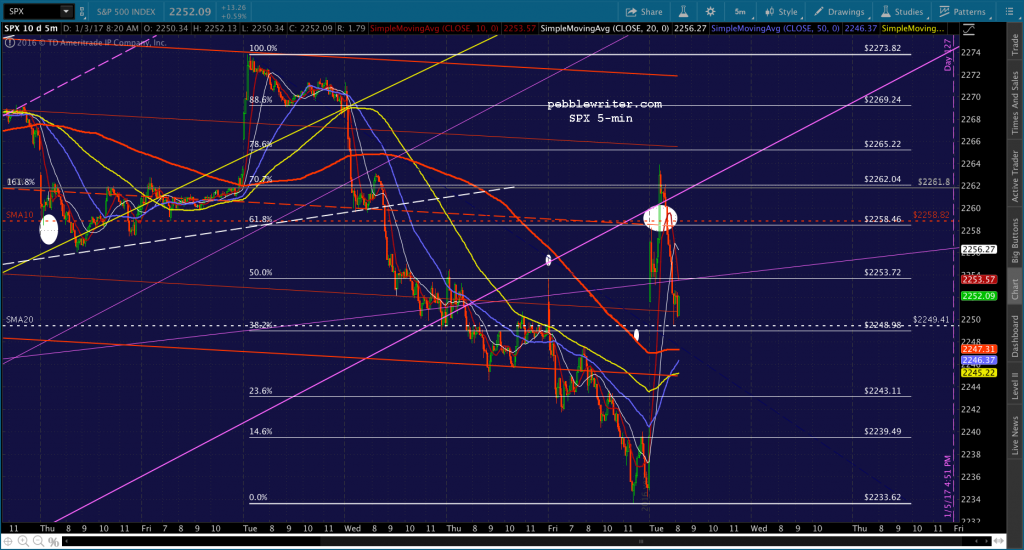Click the horizontal time scrollbar
Viewport: 1024px width, 550px height.
coord(526,542)
